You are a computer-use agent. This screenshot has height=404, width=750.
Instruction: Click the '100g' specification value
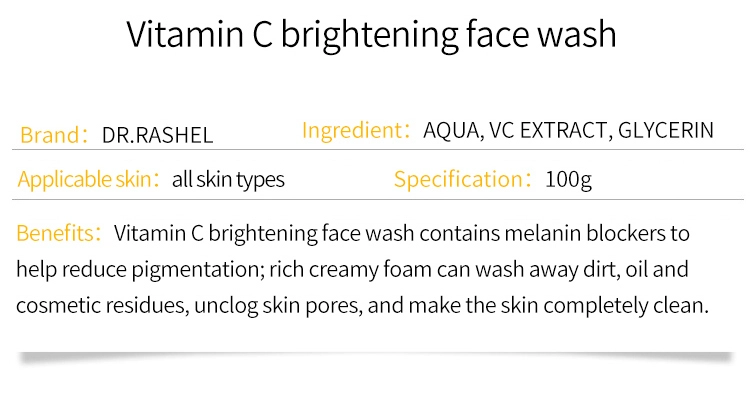pyautogui.click(x=568, y=181)
